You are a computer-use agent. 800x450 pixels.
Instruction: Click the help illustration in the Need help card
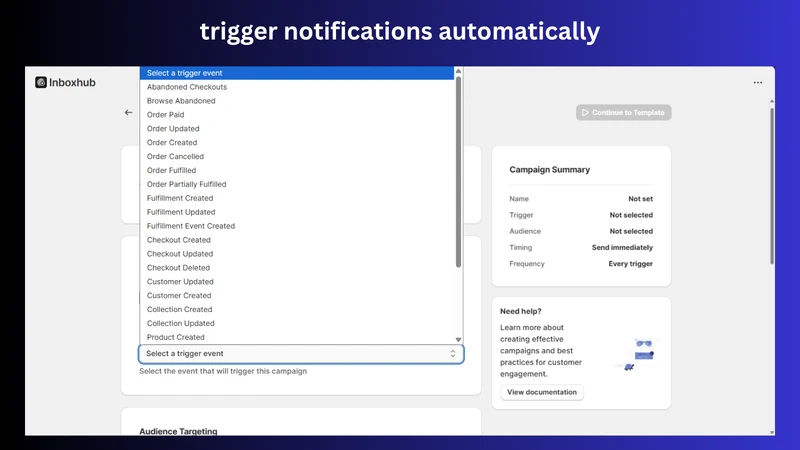click(640, 353)
